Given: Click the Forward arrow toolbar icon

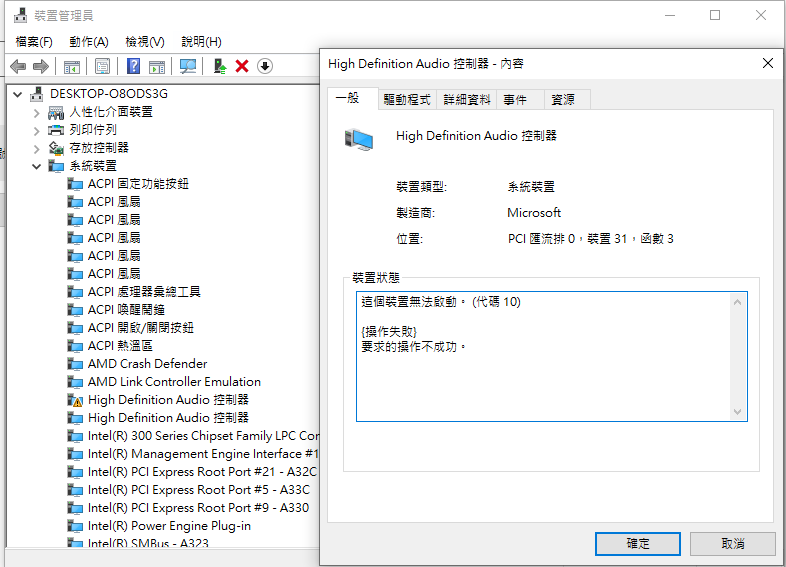Looking at the screenshot, I should pyautogui.click(x=41, y=66).
